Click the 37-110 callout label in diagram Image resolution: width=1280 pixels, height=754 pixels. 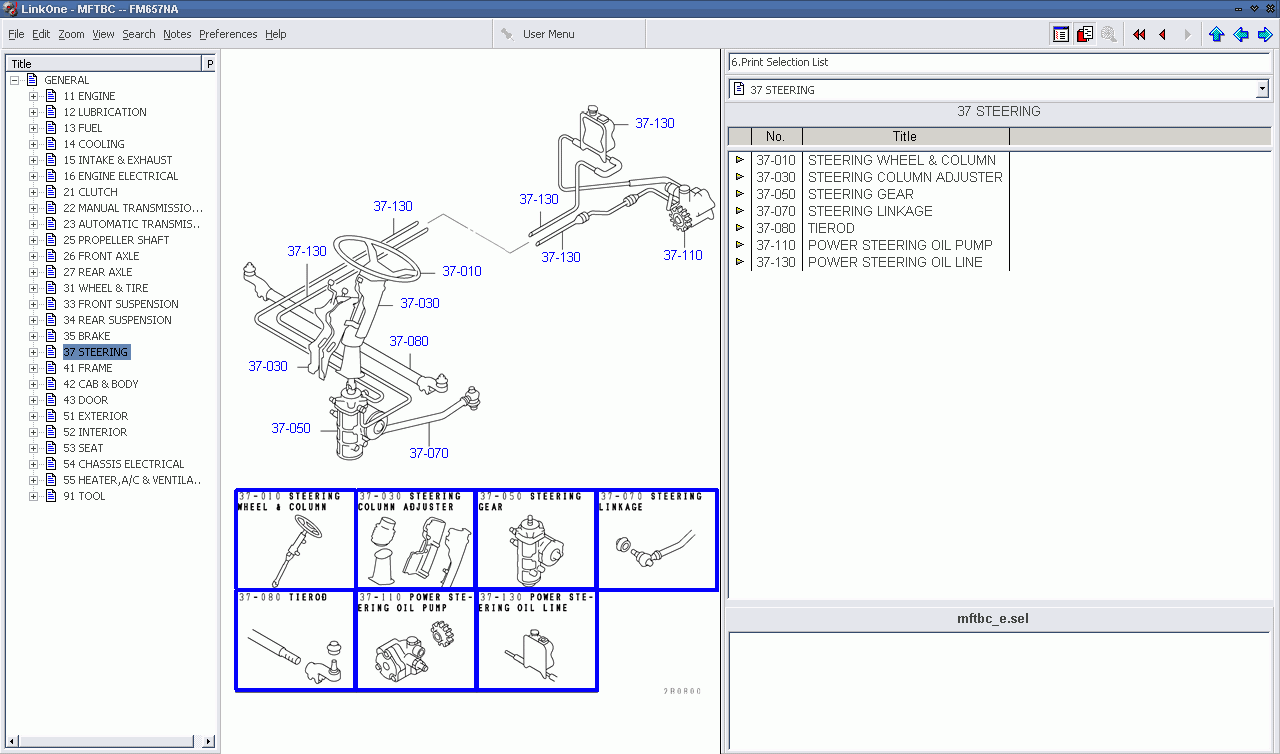tap(683, 255)
